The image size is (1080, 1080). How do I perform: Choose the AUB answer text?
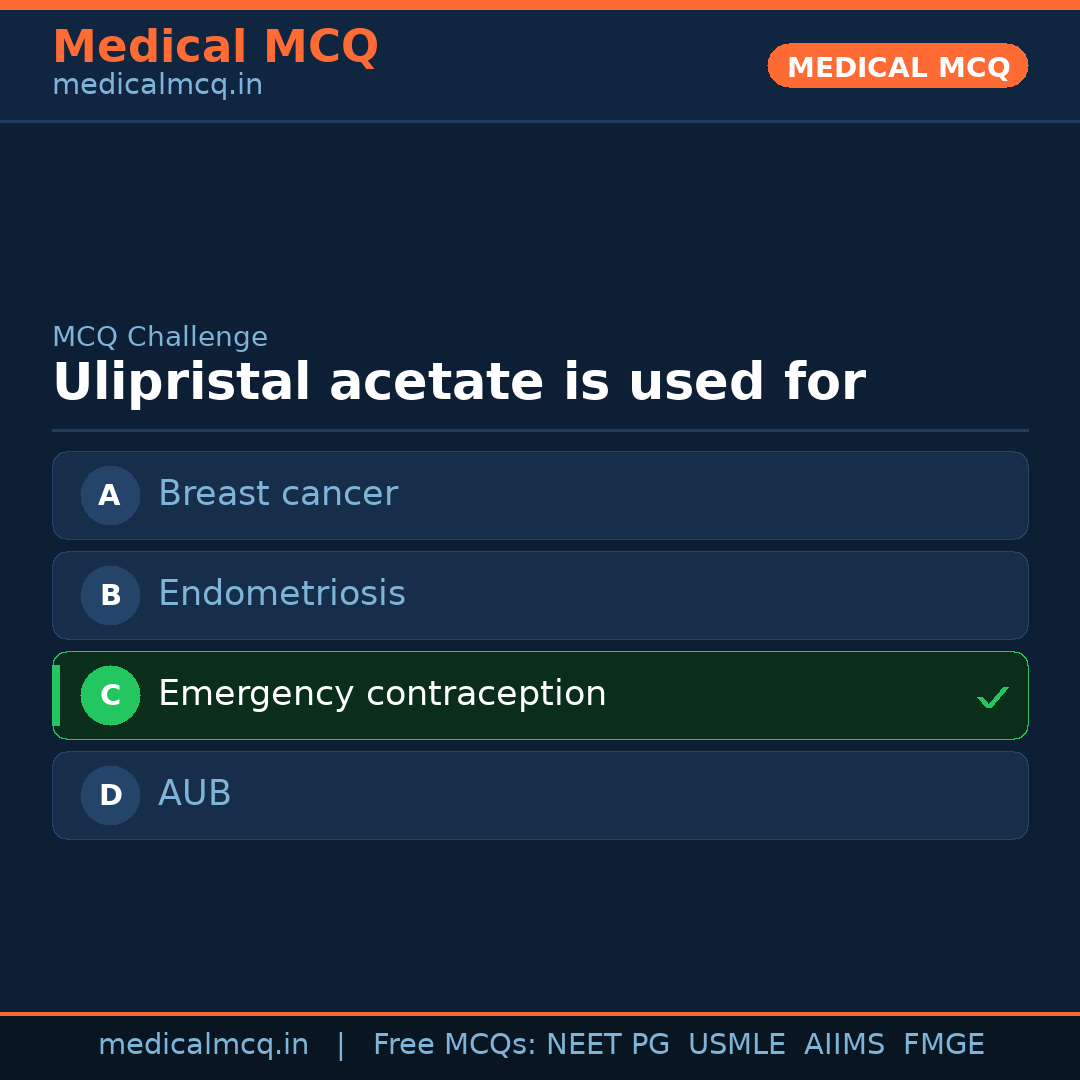coord(195,794)
